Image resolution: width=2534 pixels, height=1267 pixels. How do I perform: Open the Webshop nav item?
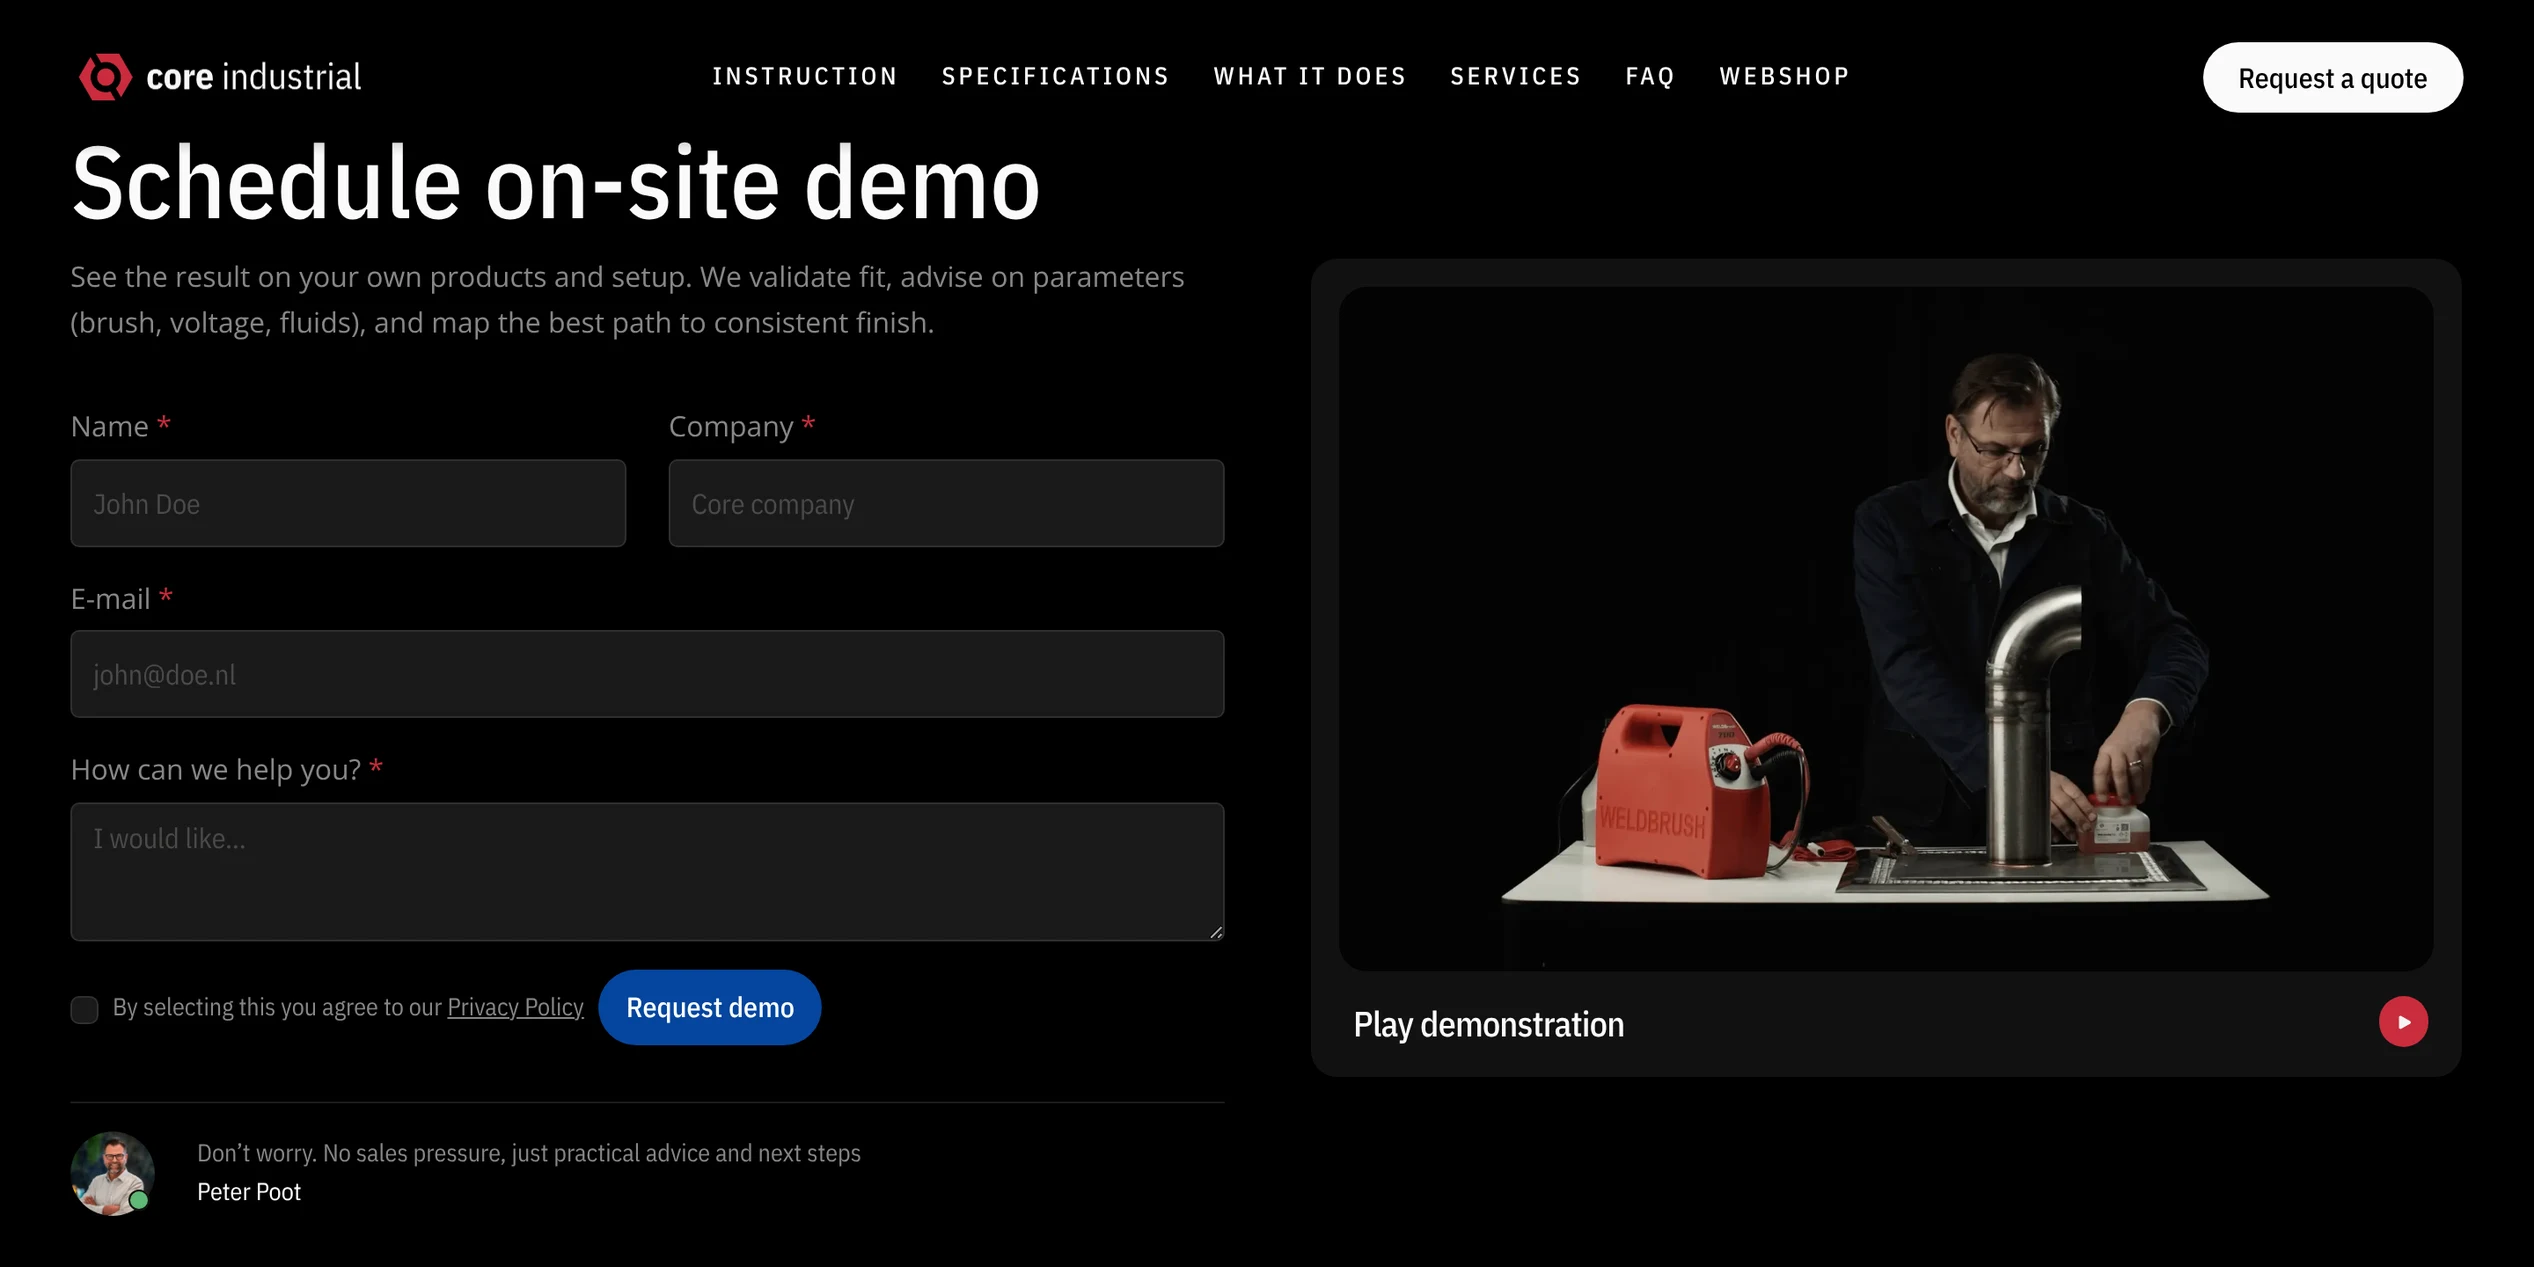pyautogui.click(x=1785, y=76)
